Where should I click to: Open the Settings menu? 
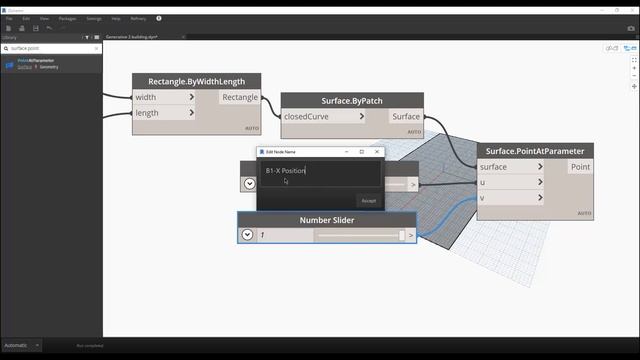click(x=94, y=19)
